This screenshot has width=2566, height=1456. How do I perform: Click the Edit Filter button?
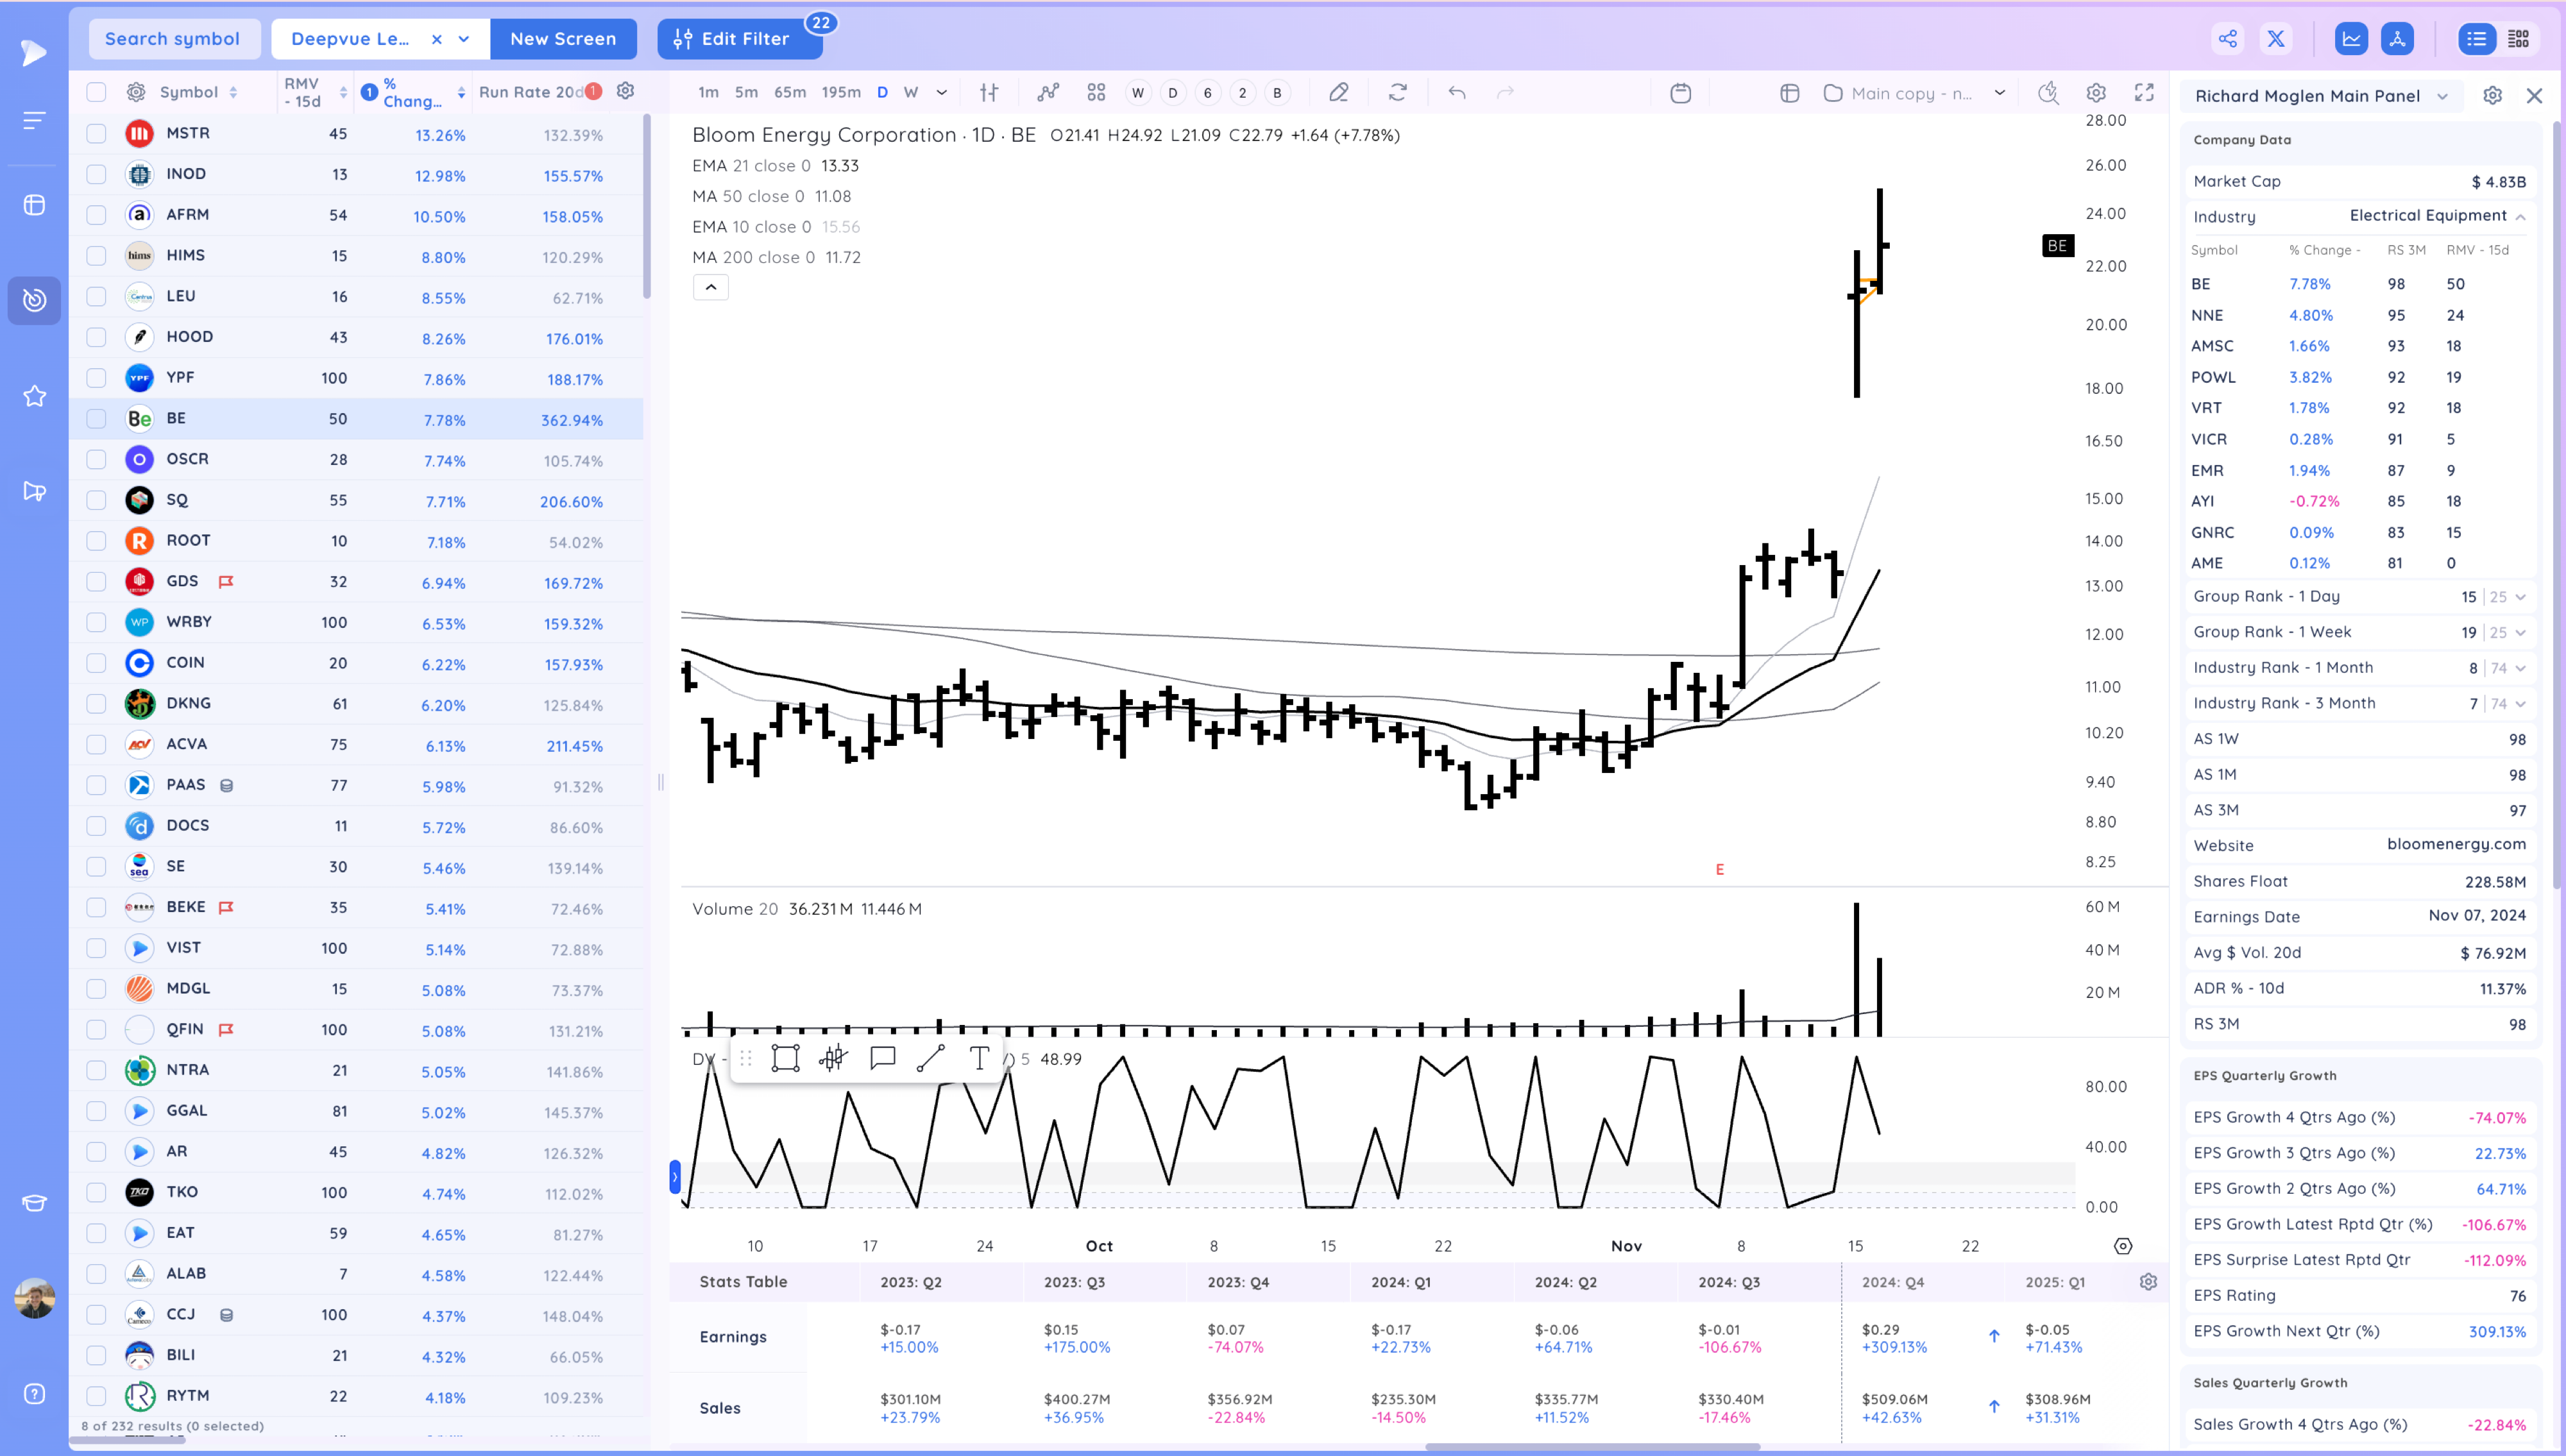click(x=739, y=39)
